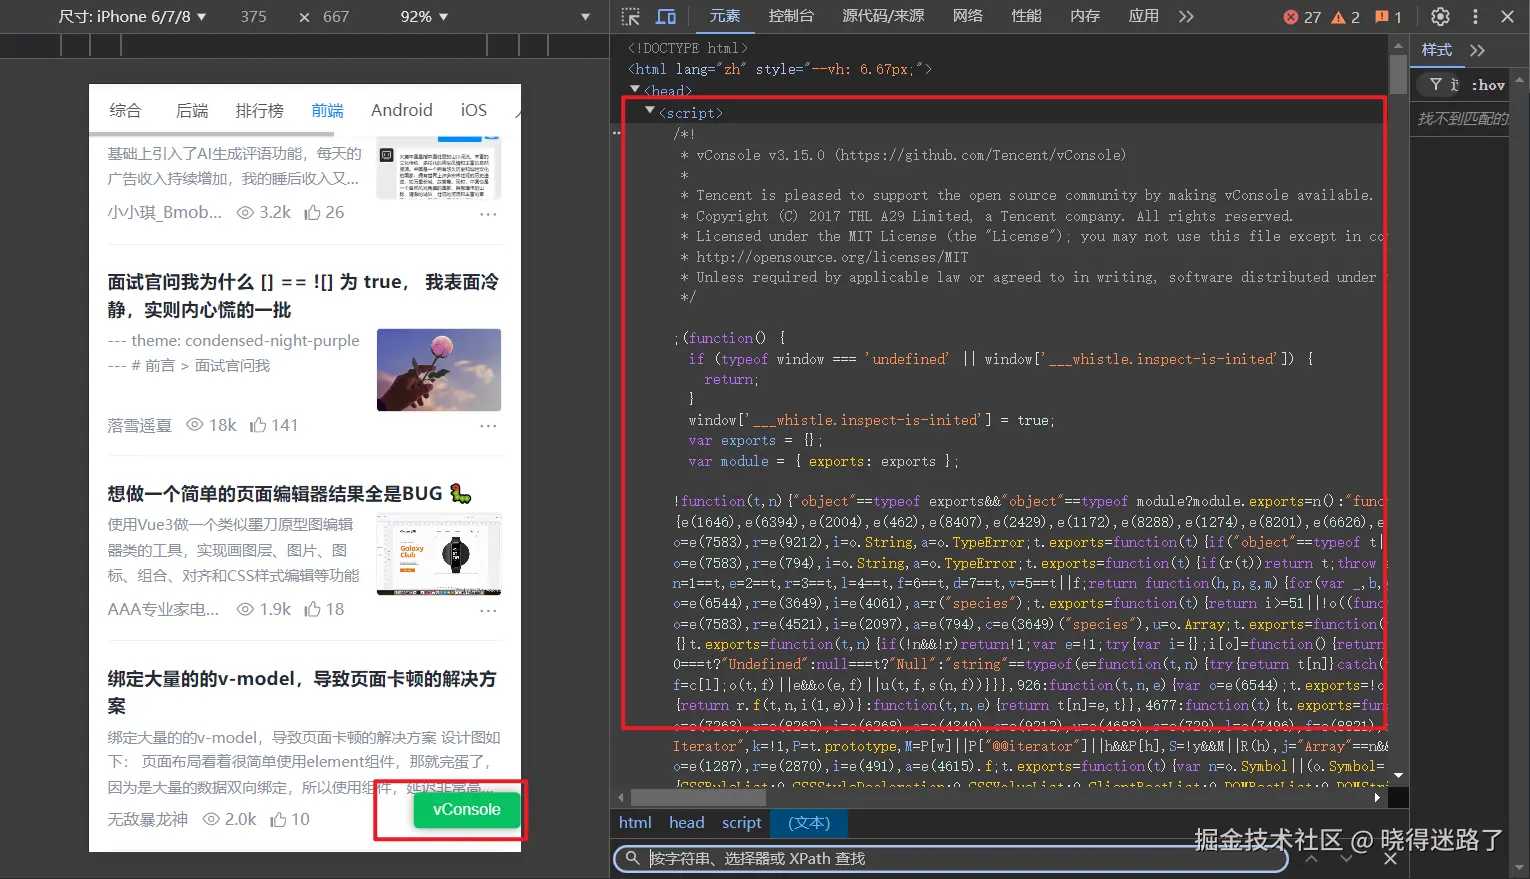This screenshot has width=1530, height=879.
Task: Click the author name 无敌暴龙神
Action: (147, 819)
